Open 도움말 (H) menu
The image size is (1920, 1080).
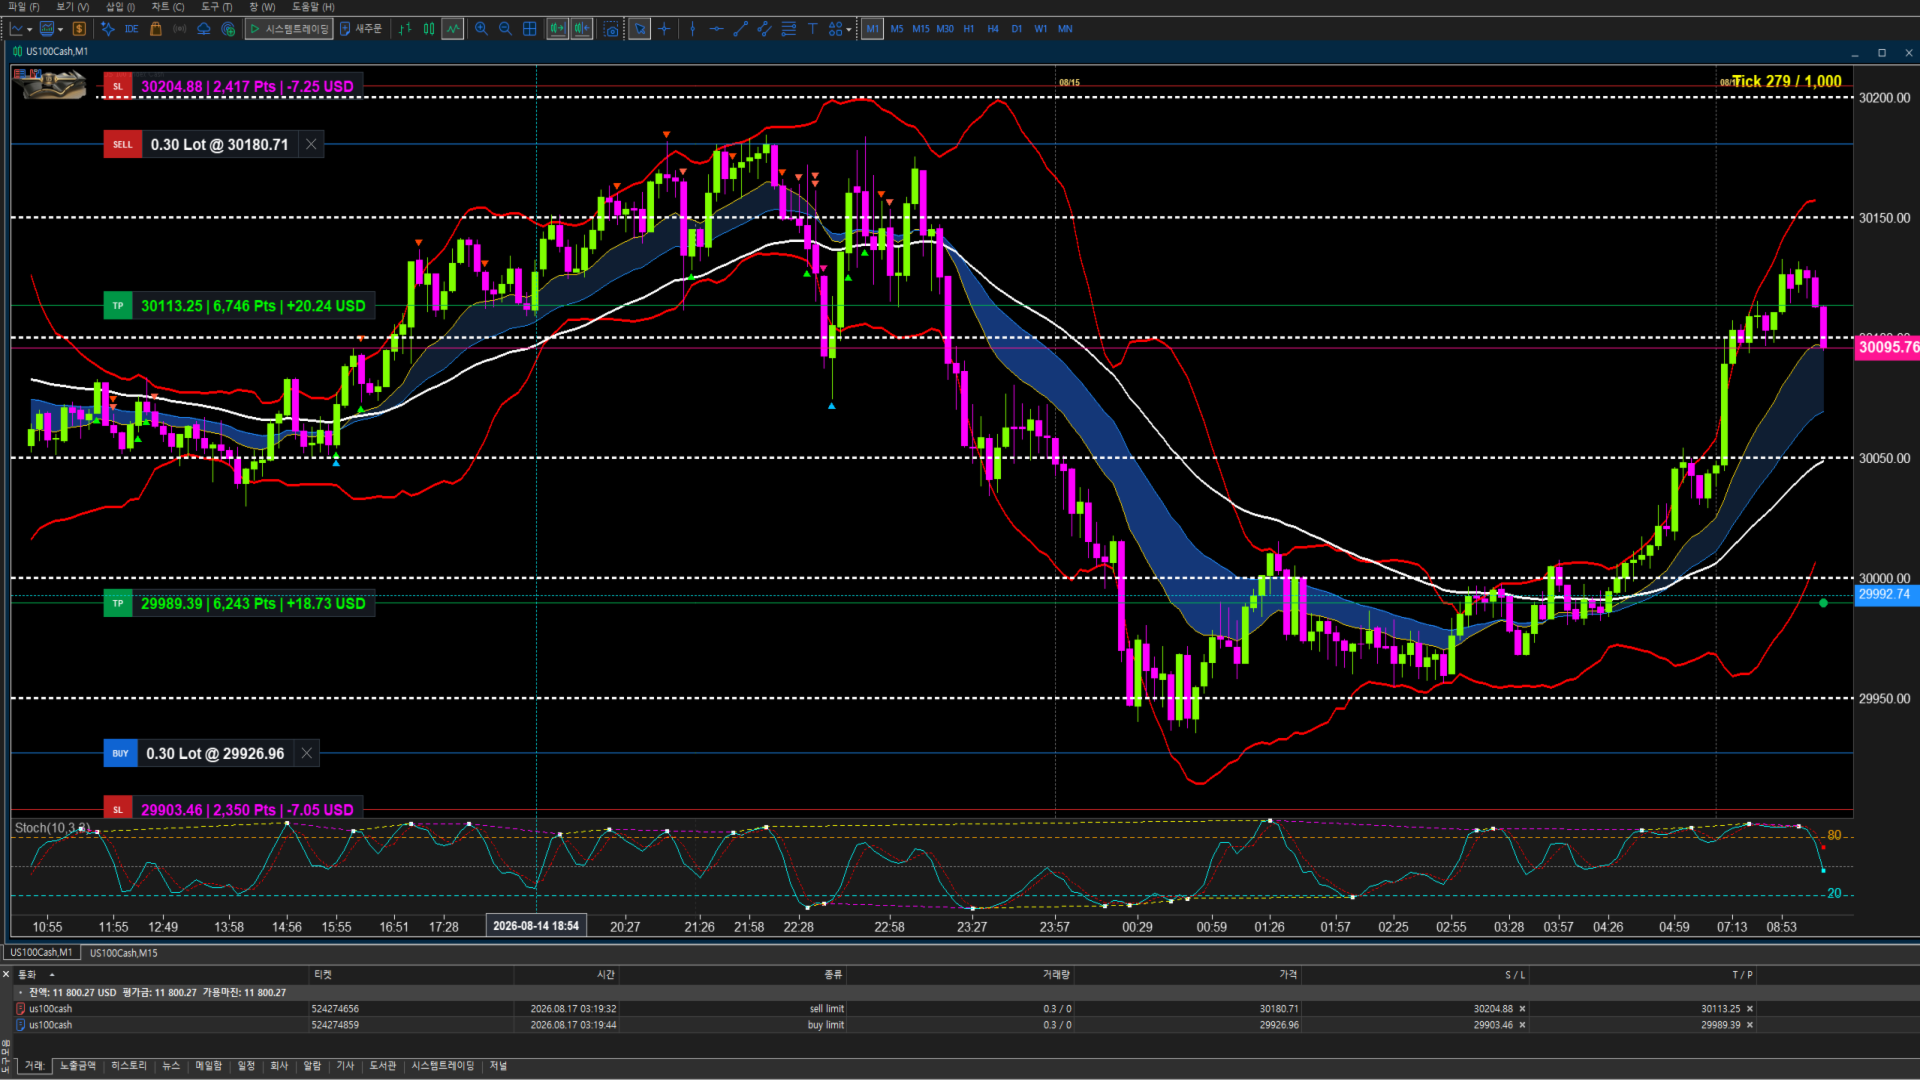point(313,7)
